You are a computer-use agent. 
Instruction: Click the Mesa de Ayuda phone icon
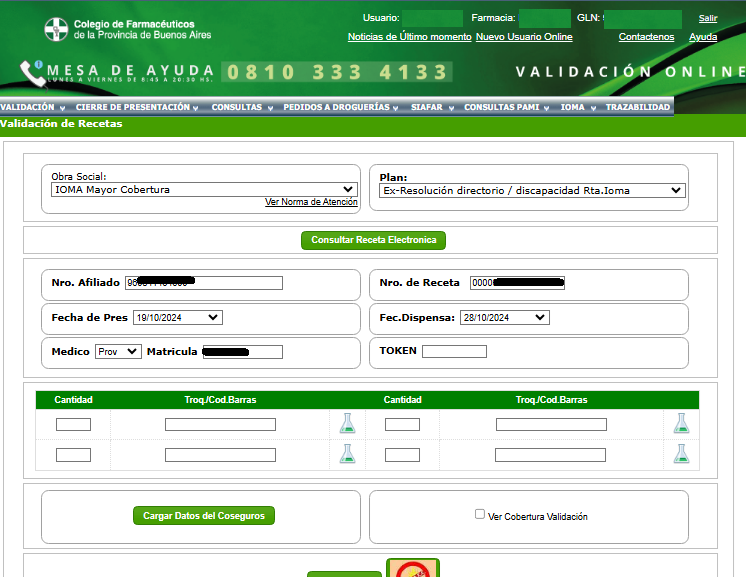tap(31, 74)
